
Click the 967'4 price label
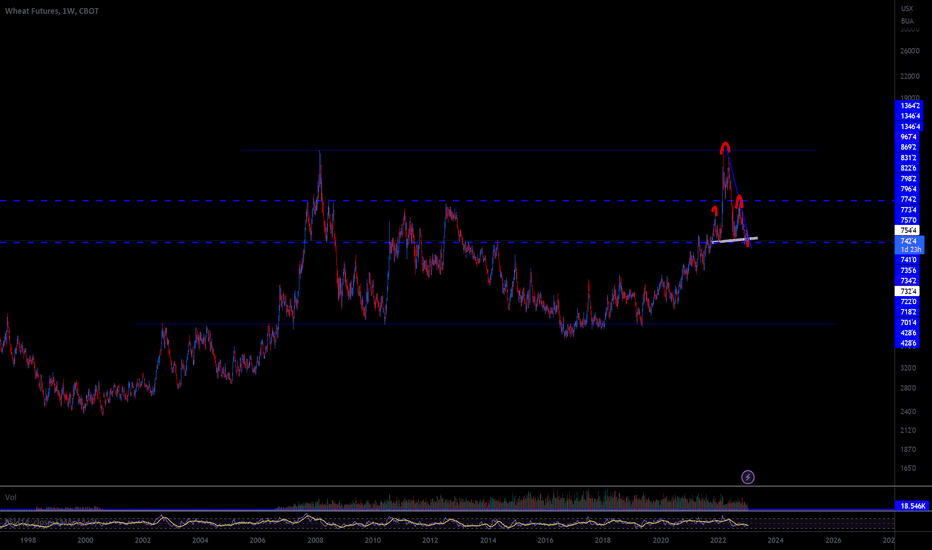point(908,137)
